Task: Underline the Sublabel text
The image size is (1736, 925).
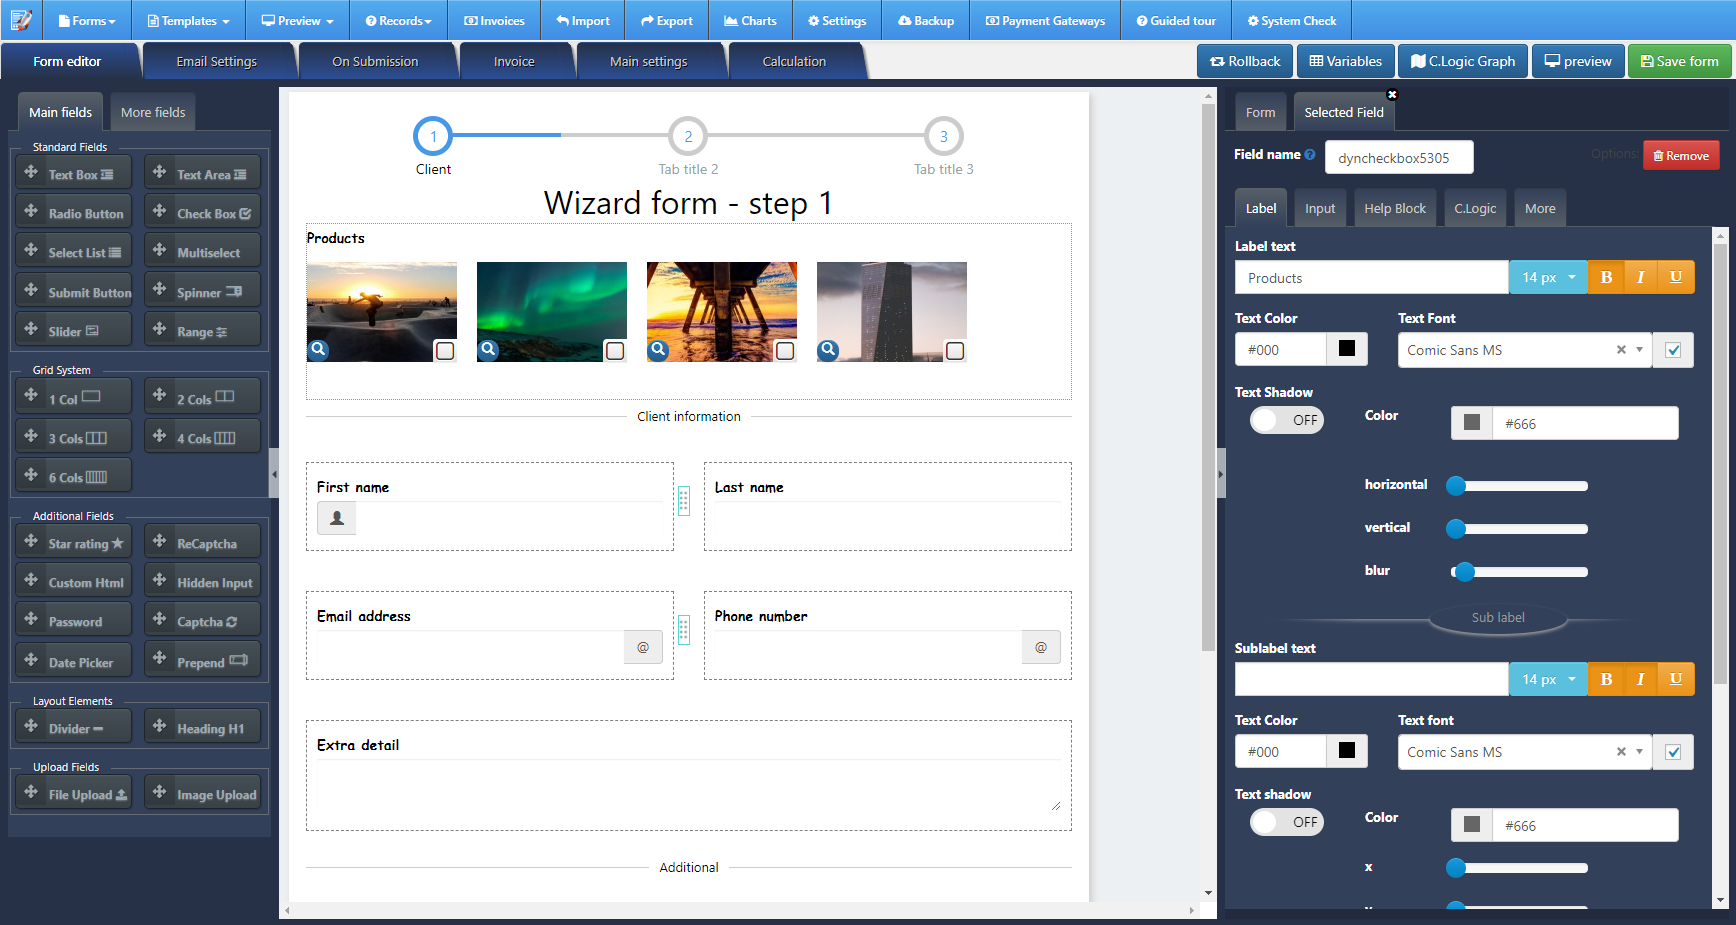Action: [x=1675, y=679]
